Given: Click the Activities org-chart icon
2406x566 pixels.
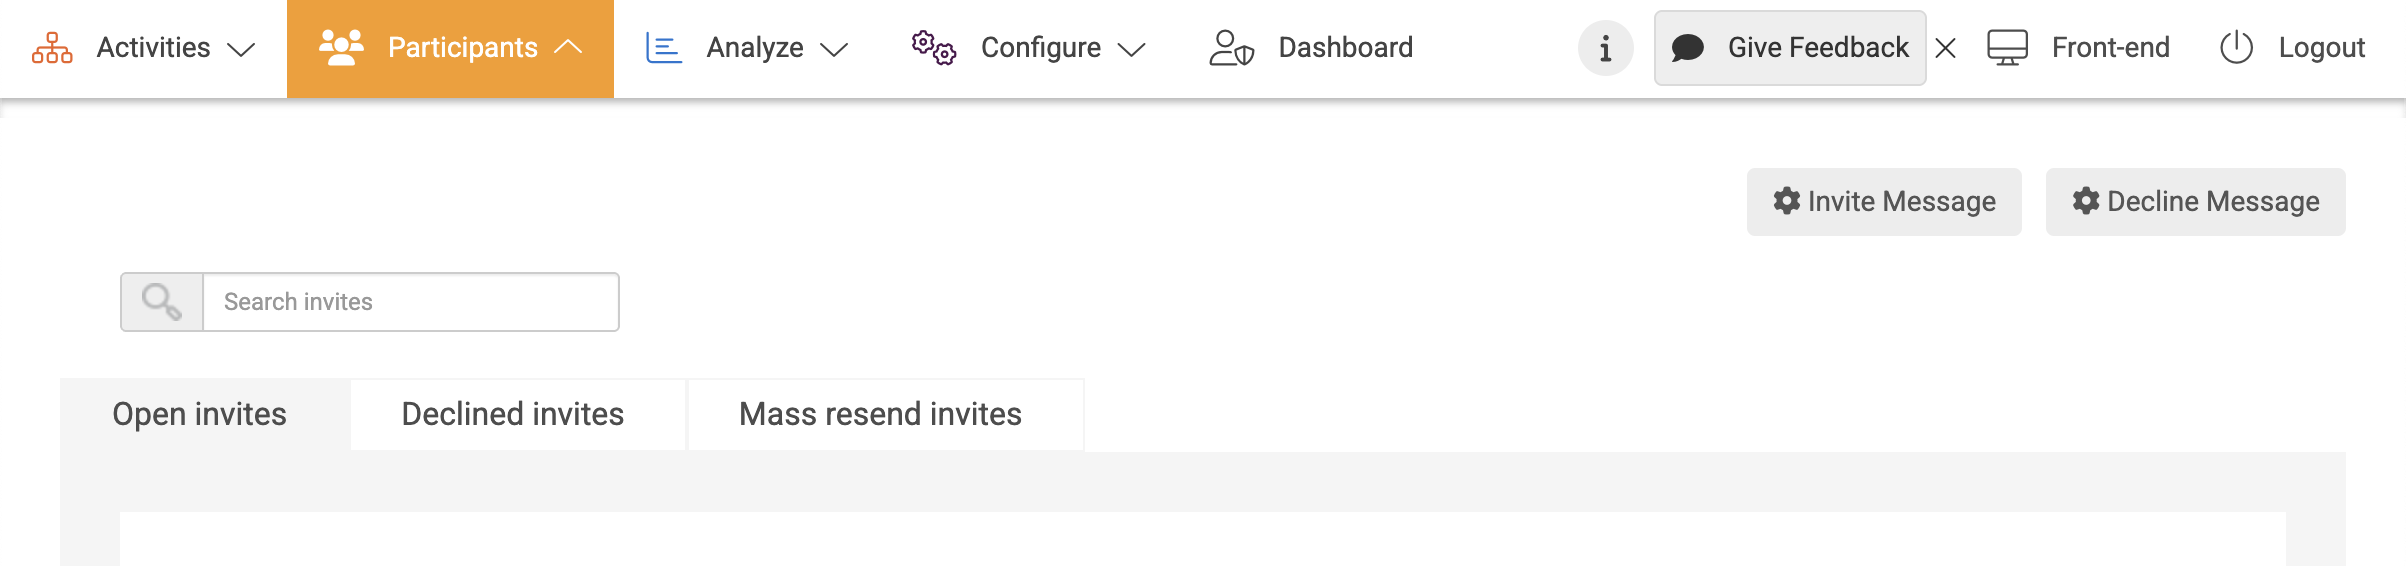Looking at the screenshot, I should 52,48.
